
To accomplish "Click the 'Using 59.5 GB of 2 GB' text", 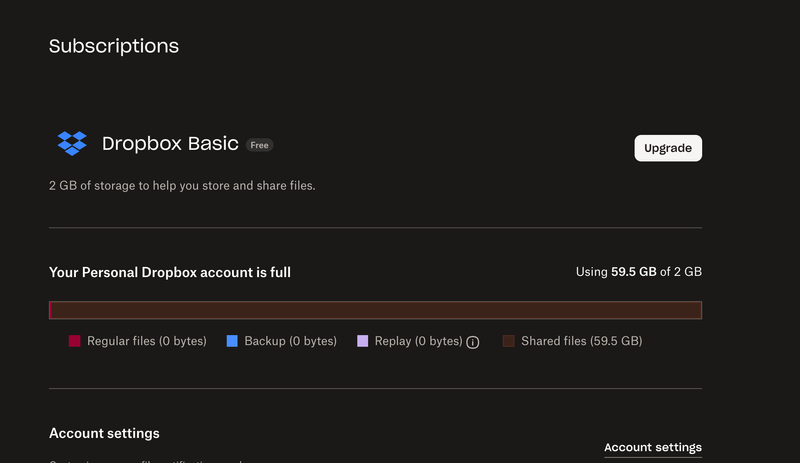I will (x=638, y=272).
